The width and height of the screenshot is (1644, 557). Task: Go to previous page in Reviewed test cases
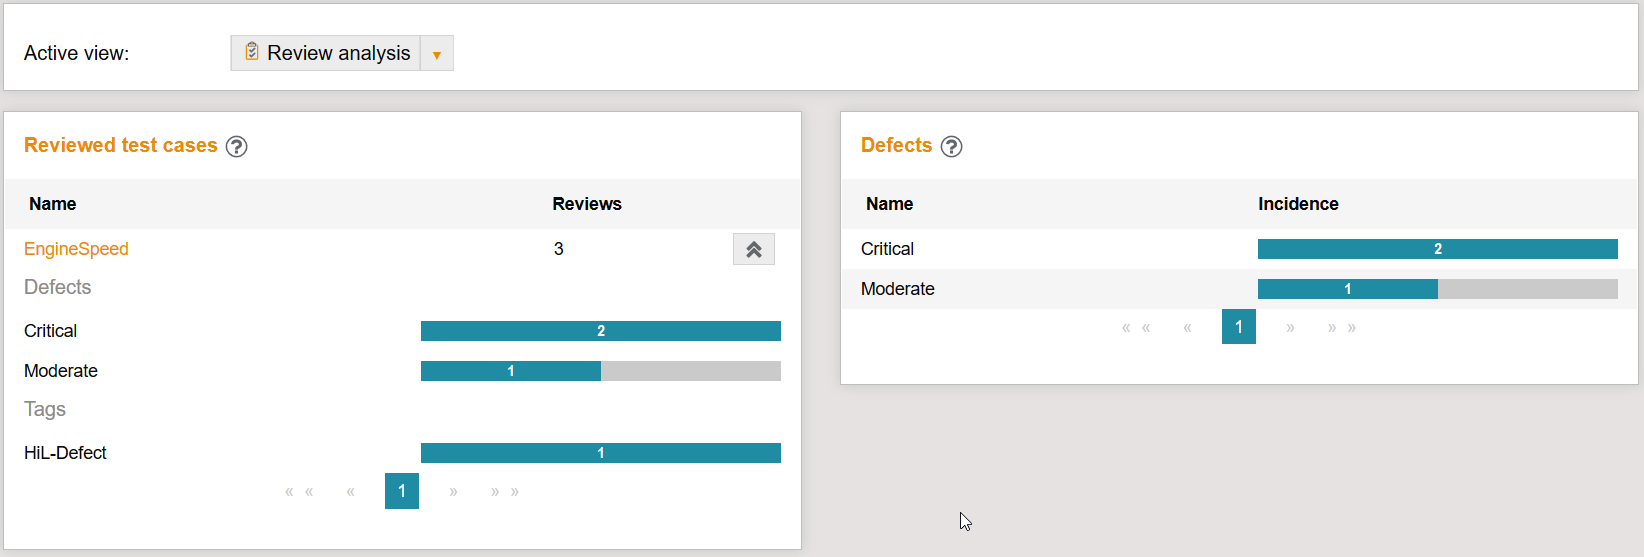point(350,491)
